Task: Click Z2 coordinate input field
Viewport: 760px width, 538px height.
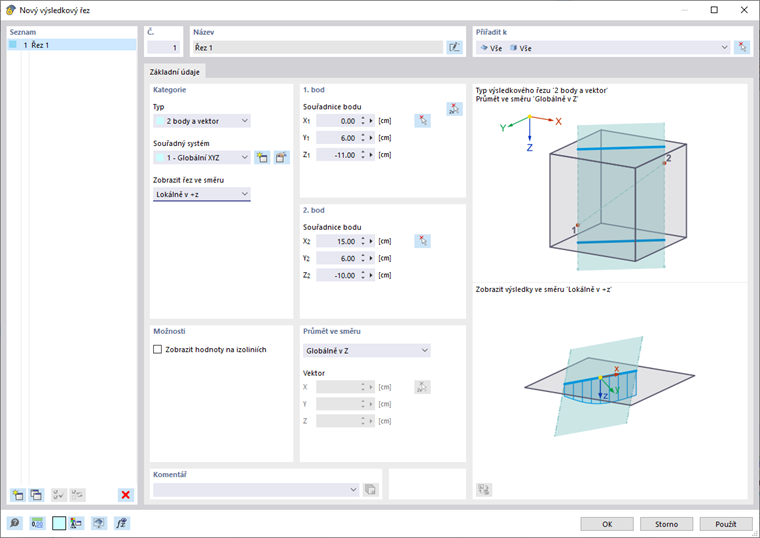Action: point(337,275)
